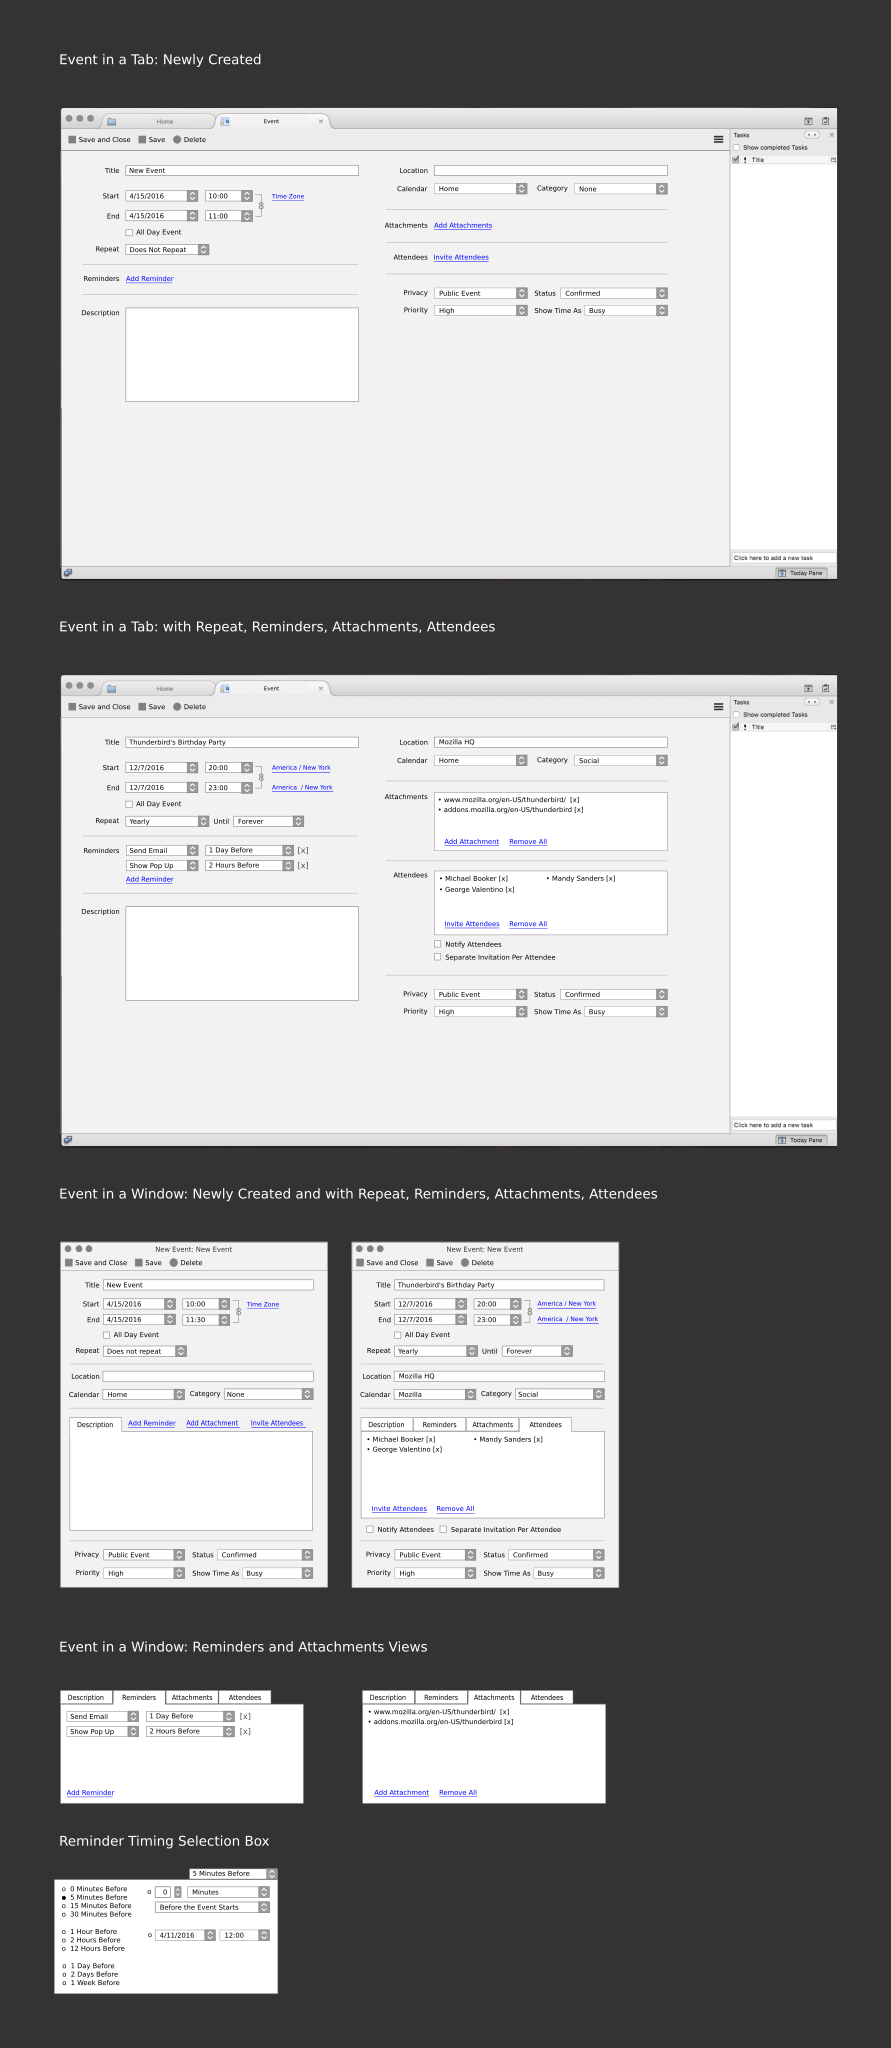The image size is (891, 2048).
Task: Click 'Click here to add a new task' in first mockup
Action: [x=782, y=558]
